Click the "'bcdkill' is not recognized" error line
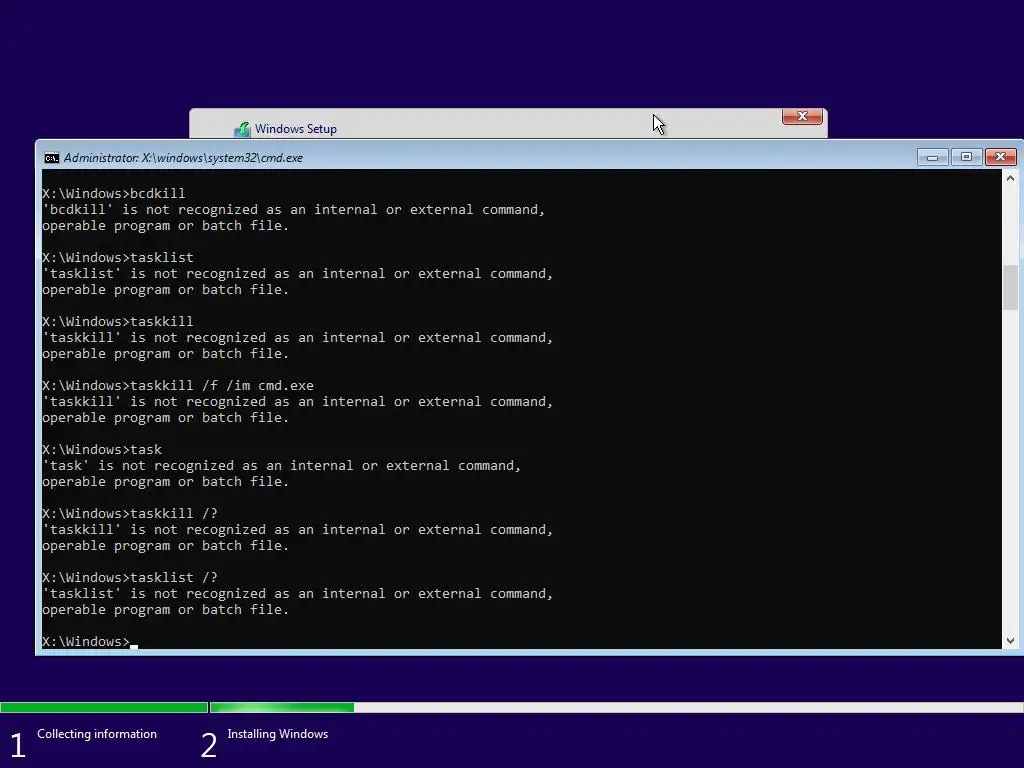This screenshot has height=768, width=1024. (293, 210)
